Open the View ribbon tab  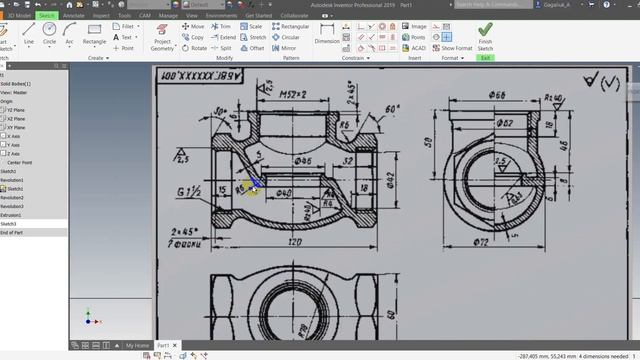(x=191, y=16)
